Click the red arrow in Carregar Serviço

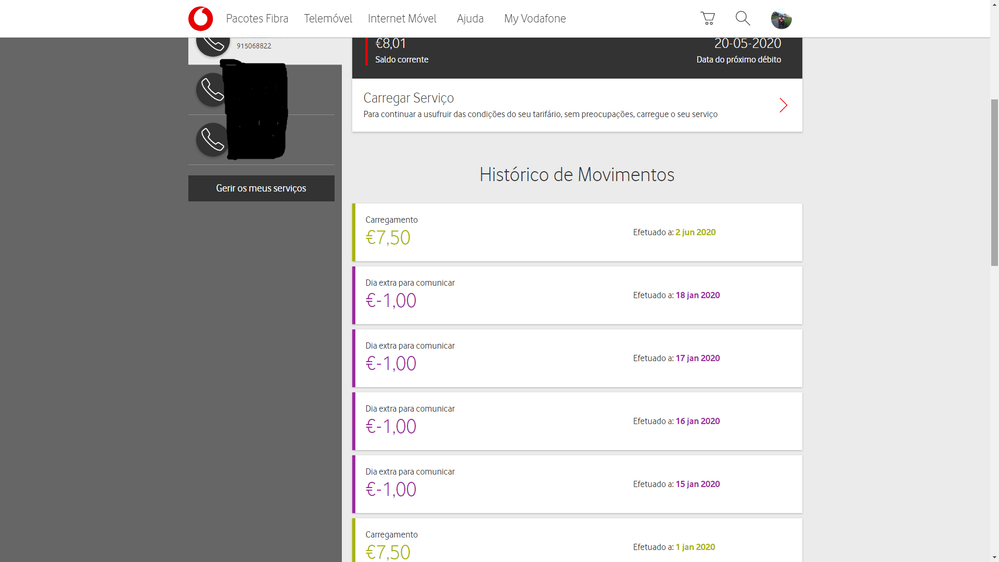pyautogui.click(x=783, y=105)
